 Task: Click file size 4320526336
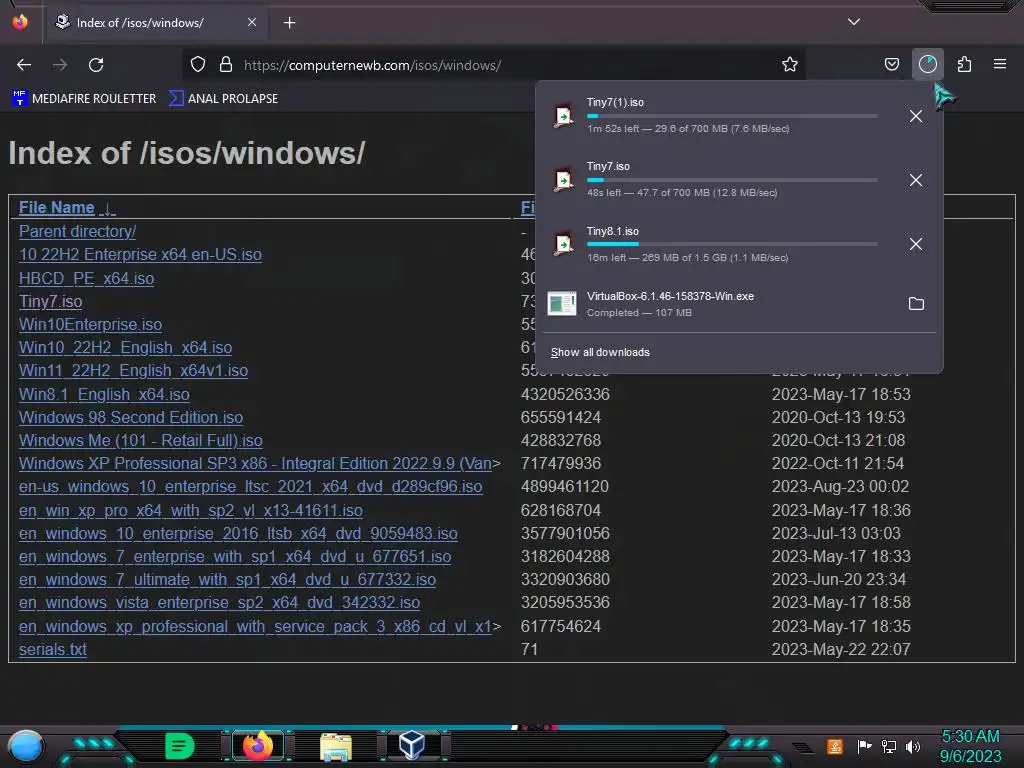[x=565, y=394]
